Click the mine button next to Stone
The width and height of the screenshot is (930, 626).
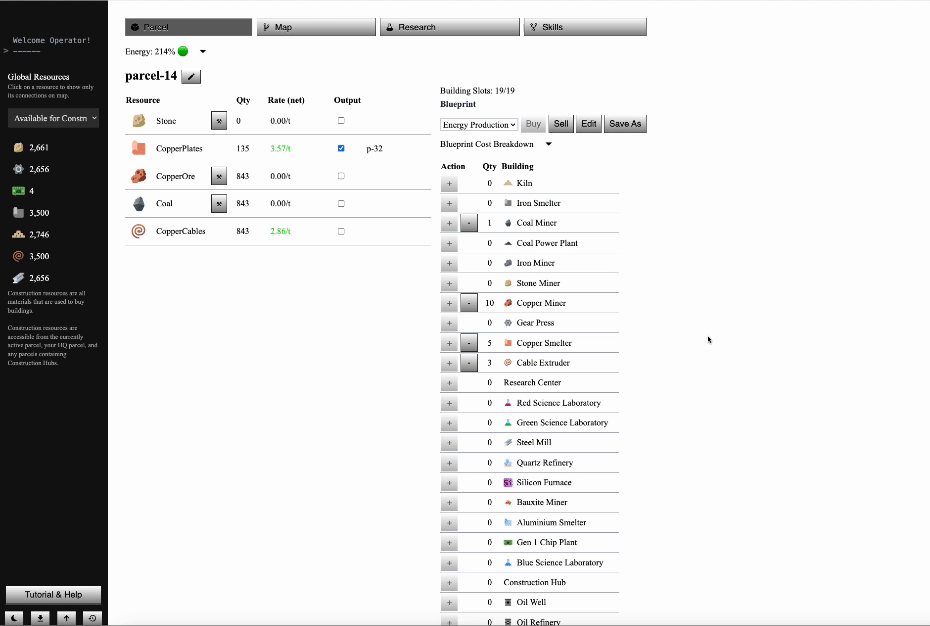pyautogui.click(x=218, y=121)
